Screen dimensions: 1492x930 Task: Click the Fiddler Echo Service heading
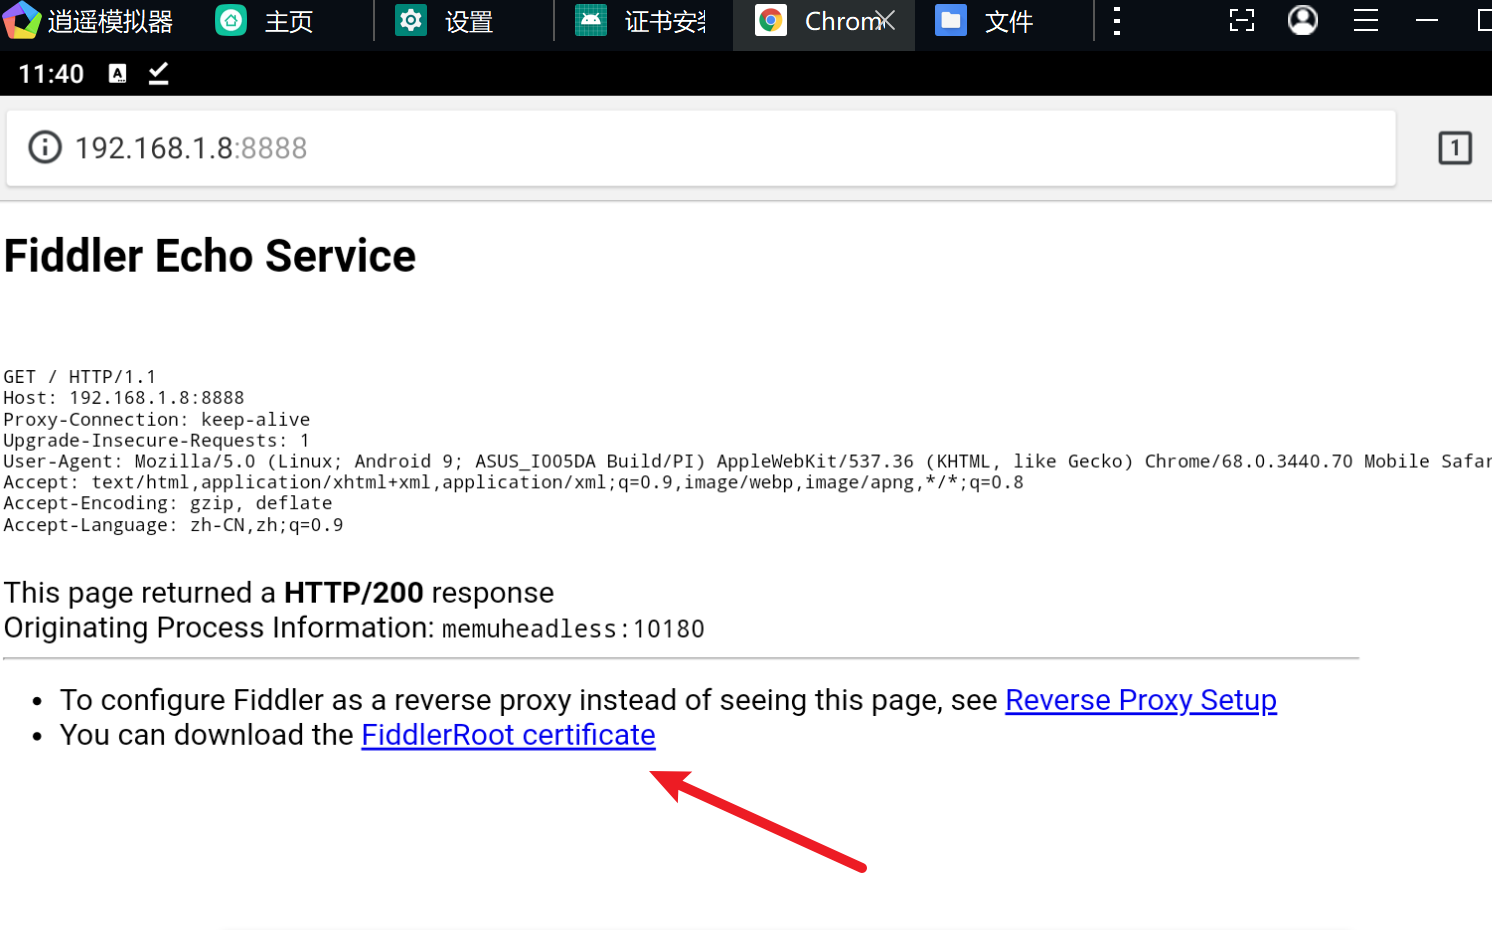tap(210, 256)
